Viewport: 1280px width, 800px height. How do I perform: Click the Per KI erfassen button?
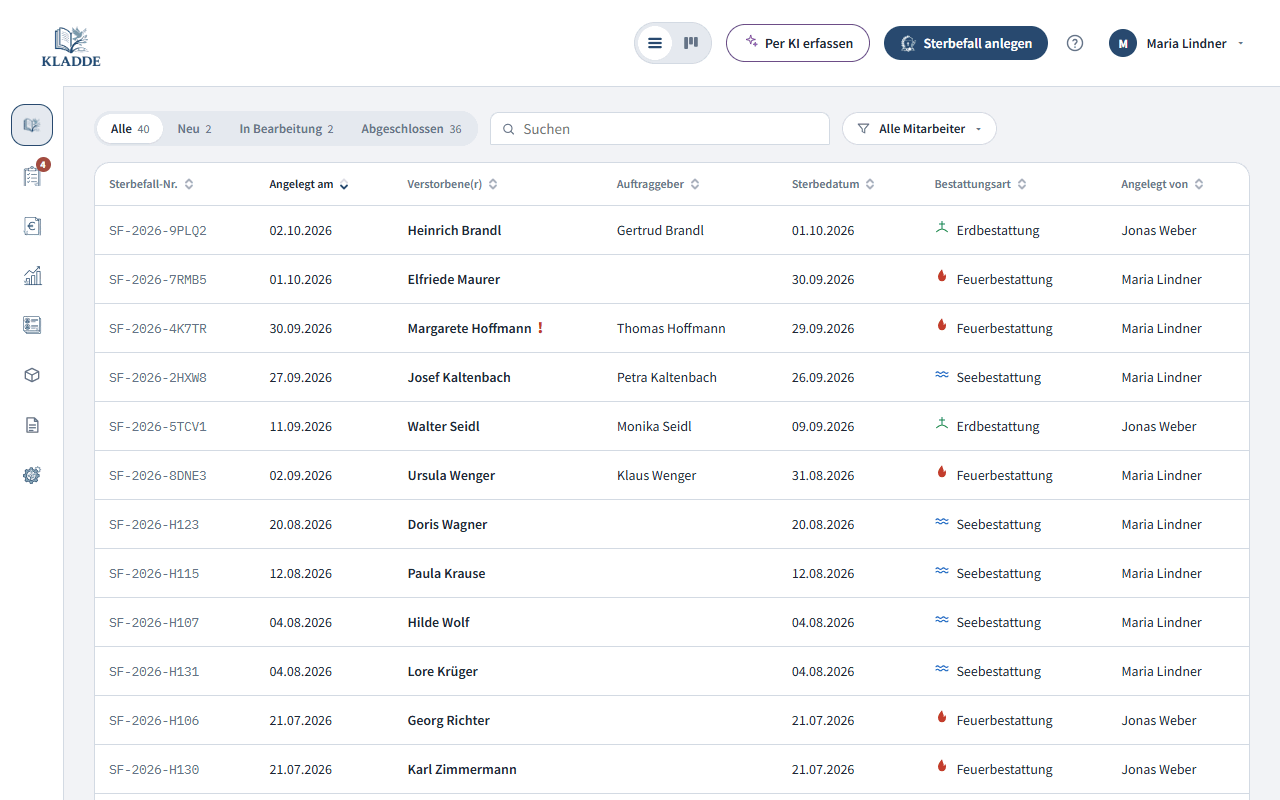click(x=798, y=43)
